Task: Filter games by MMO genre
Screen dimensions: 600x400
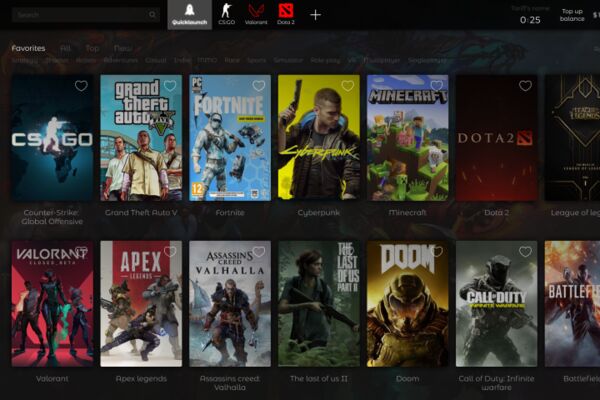Action: pyautogui.click(x=207, y=60)
